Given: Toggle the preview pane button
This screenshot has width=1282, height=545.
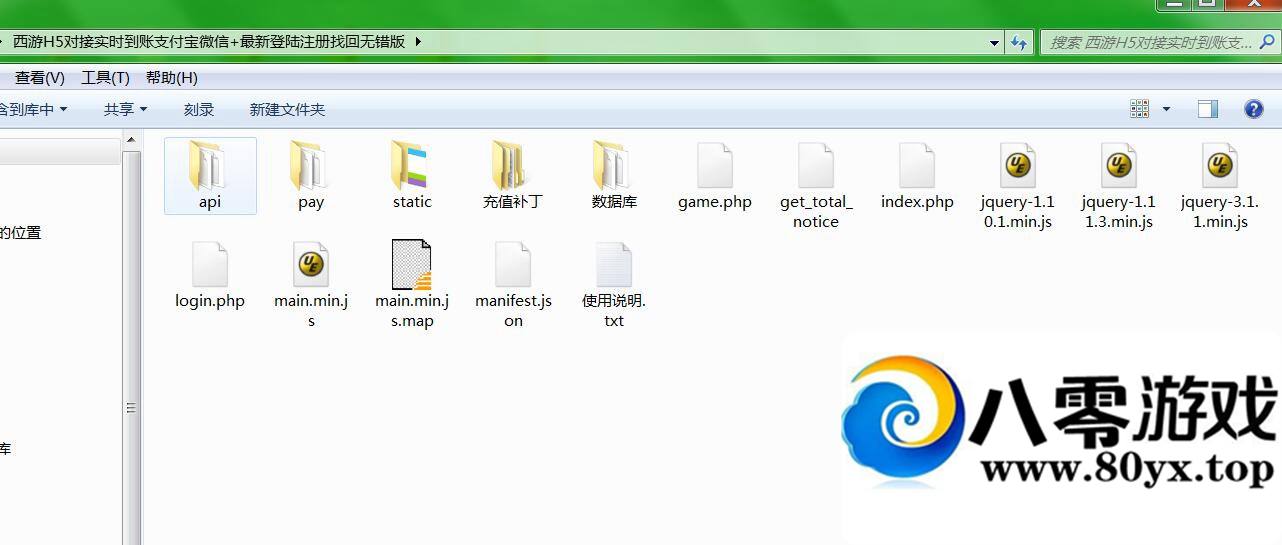Looking at the screenshot, I should click(x=1208, y=109).
